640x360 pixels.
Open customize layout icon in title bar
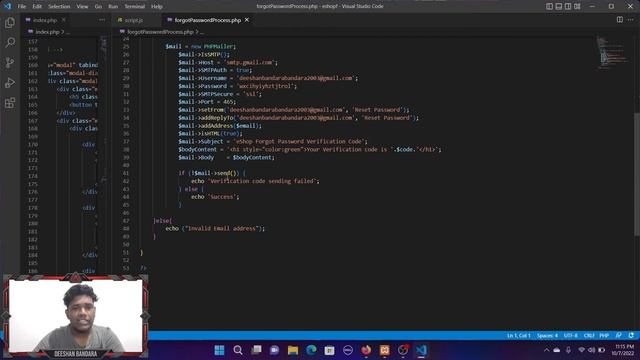pos(577,6)
